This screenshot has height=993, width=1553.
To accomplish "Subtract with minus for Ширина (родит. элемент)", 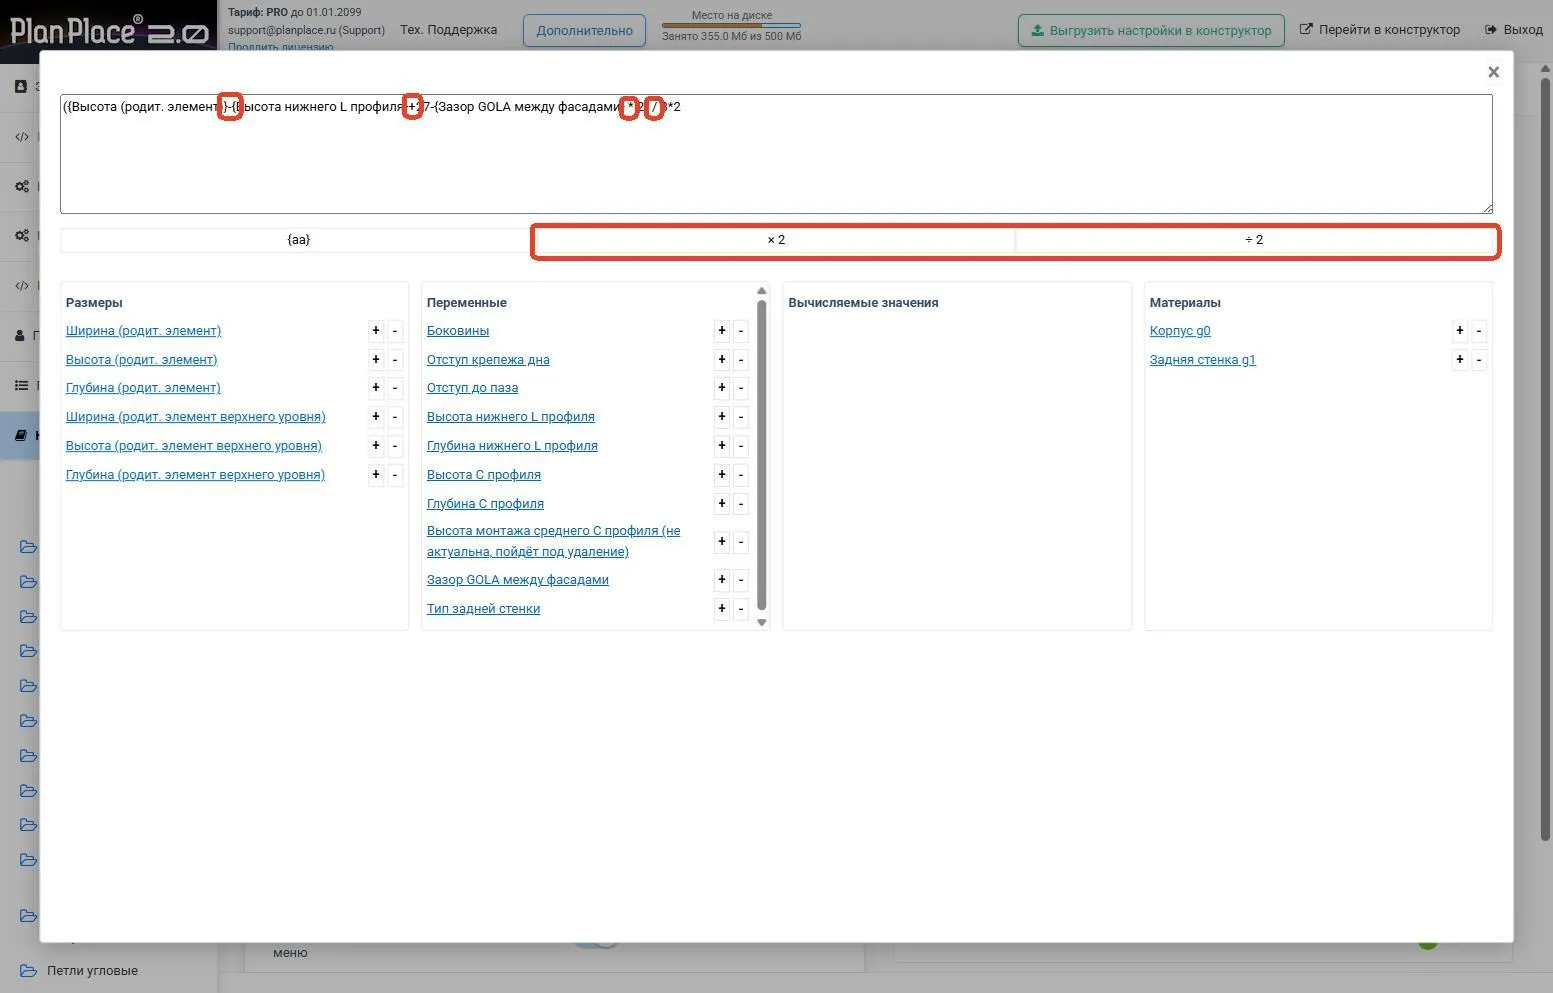I will pyautogui.click(x=395, y=331).
